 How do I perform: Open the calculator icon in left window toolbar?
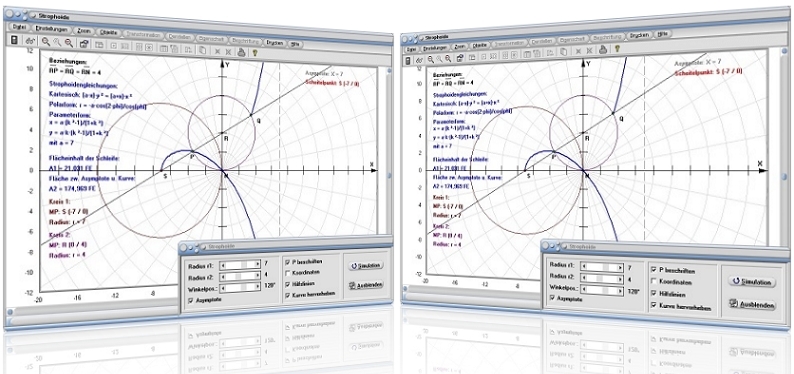(x=14, y=40)
